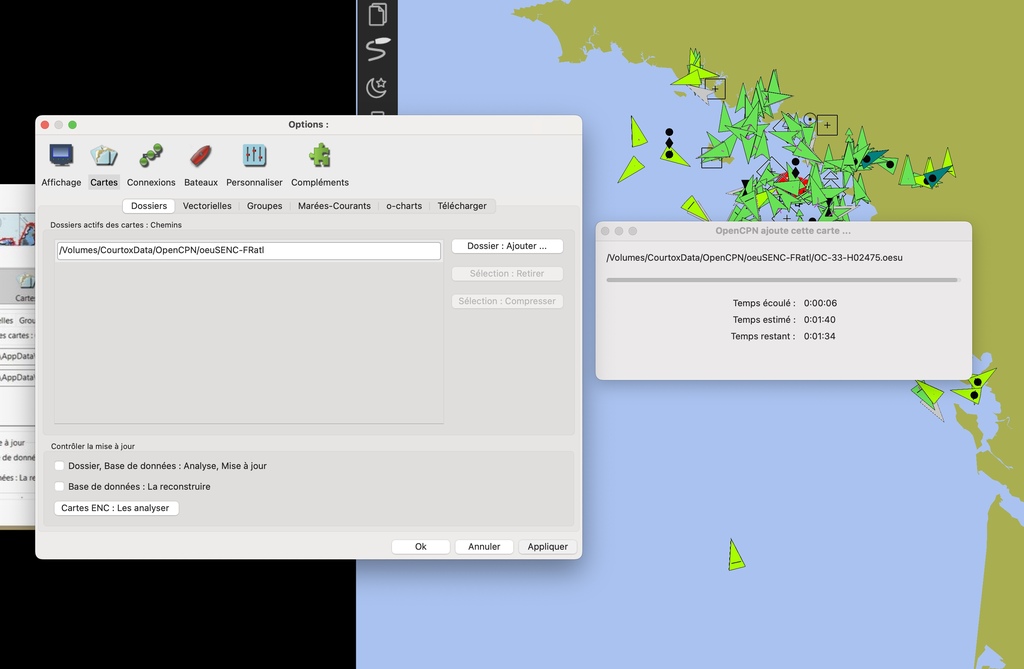Go to the Télécharger tab
Viewport: 1024px width, 669px height.
point(462,206)
